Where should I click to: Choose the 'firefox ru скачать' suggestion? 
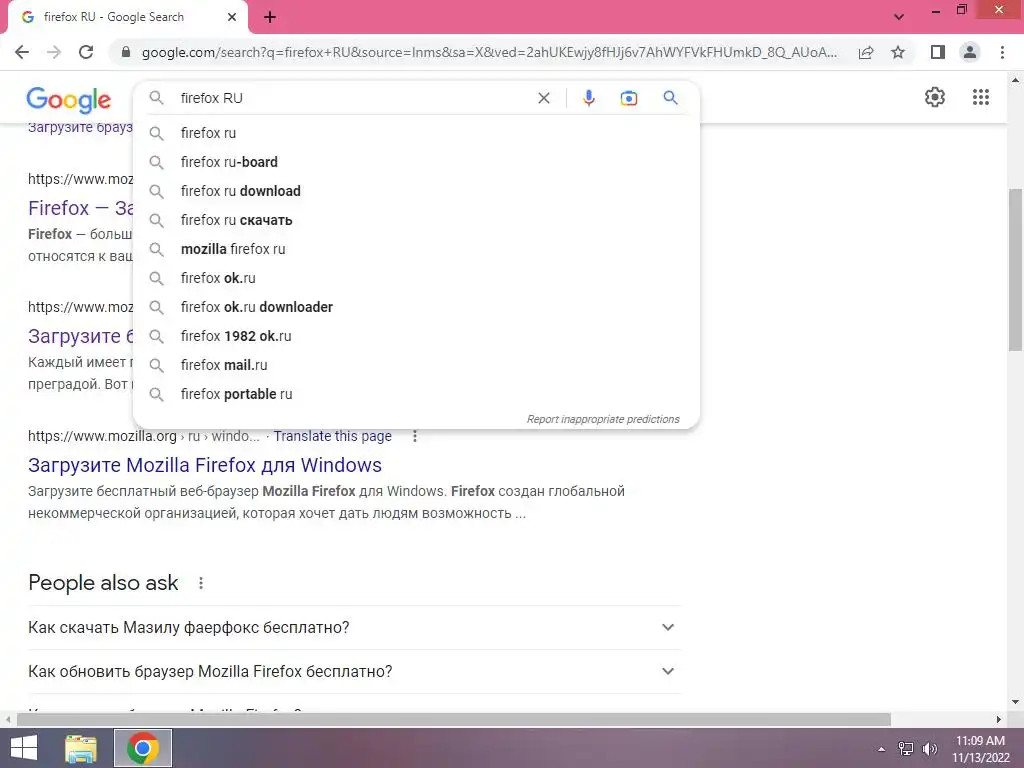point(416,220)
